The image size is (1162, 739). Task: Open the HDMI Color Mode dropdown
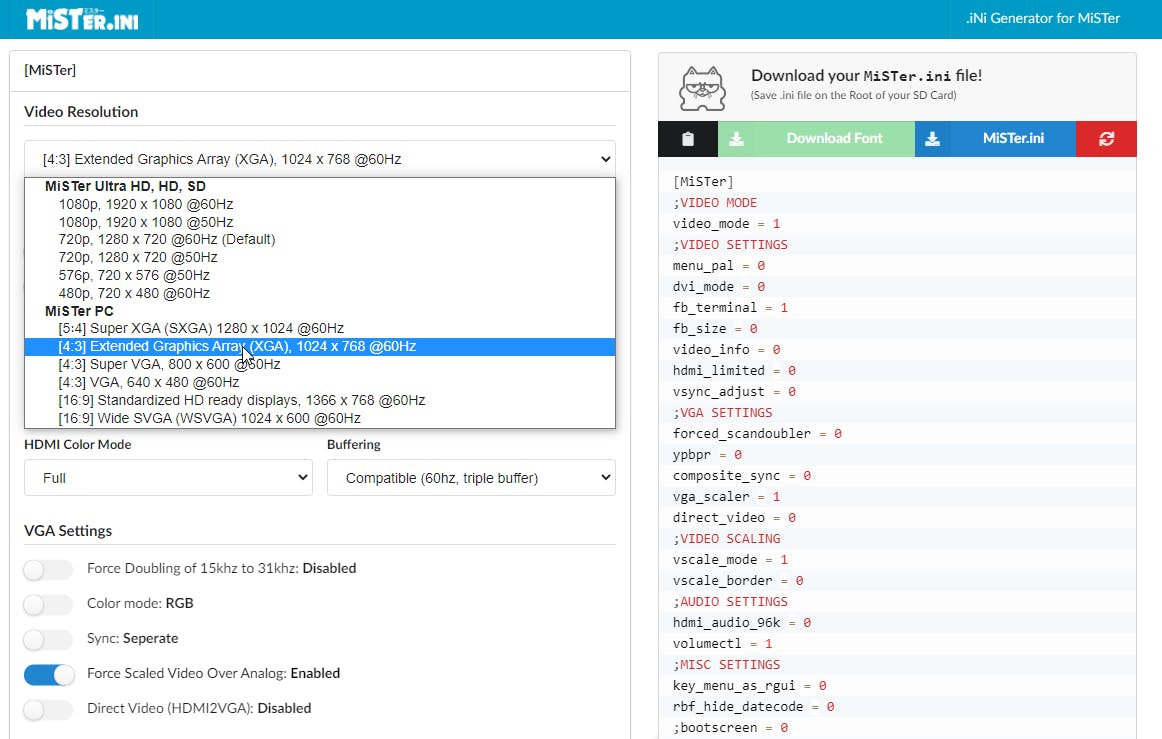(168, 478)
